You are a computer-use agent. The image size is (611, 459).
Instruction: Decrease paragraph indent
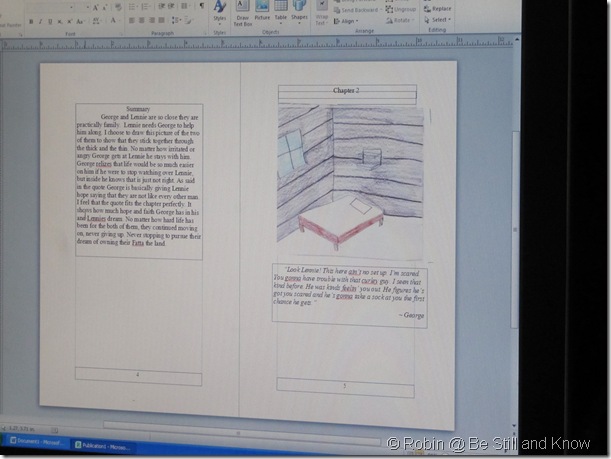(161, 6)
